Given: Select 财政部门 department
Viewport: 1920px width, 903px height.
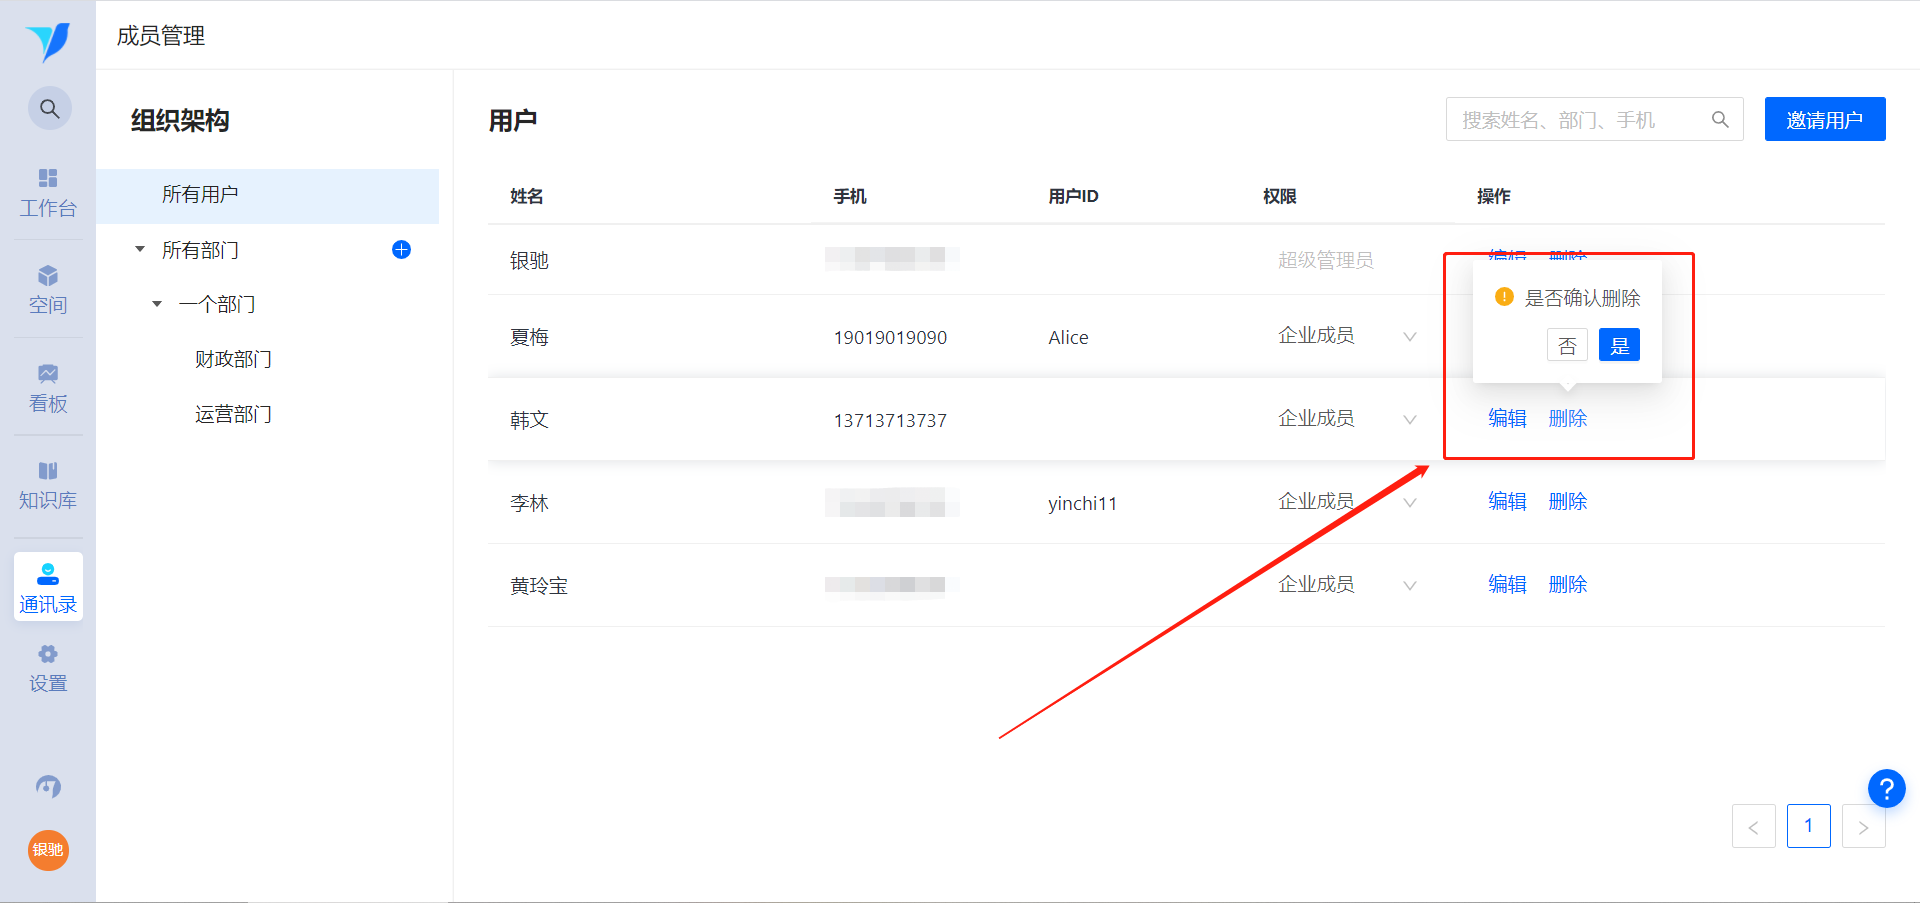Looking at the screenshot, I should point(233,359).
